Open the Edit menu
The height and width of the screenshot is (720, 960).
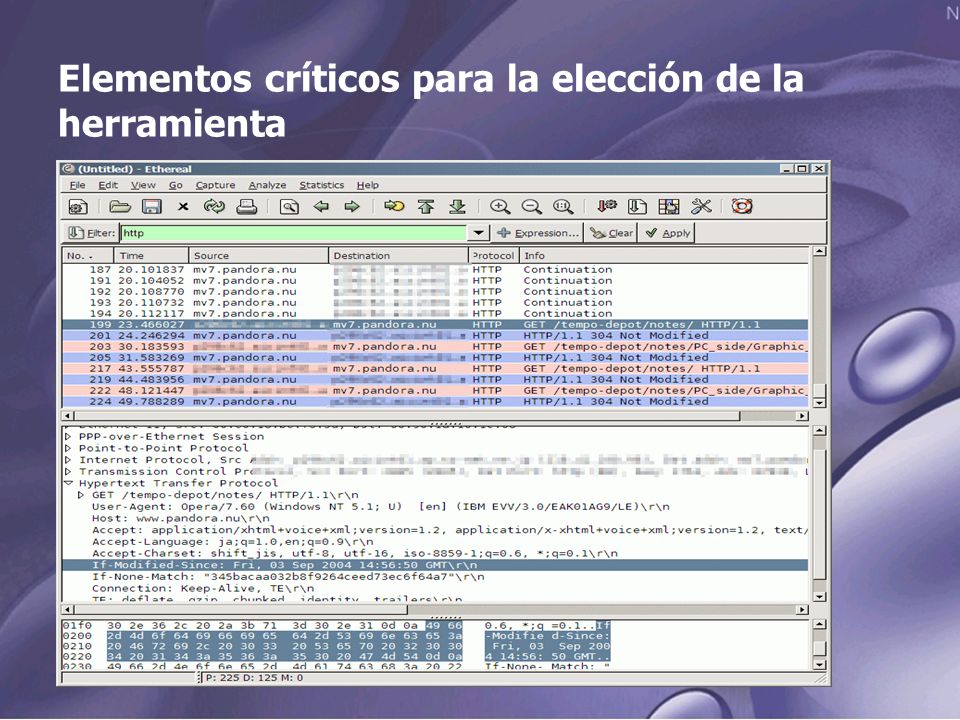pos(108,185)
